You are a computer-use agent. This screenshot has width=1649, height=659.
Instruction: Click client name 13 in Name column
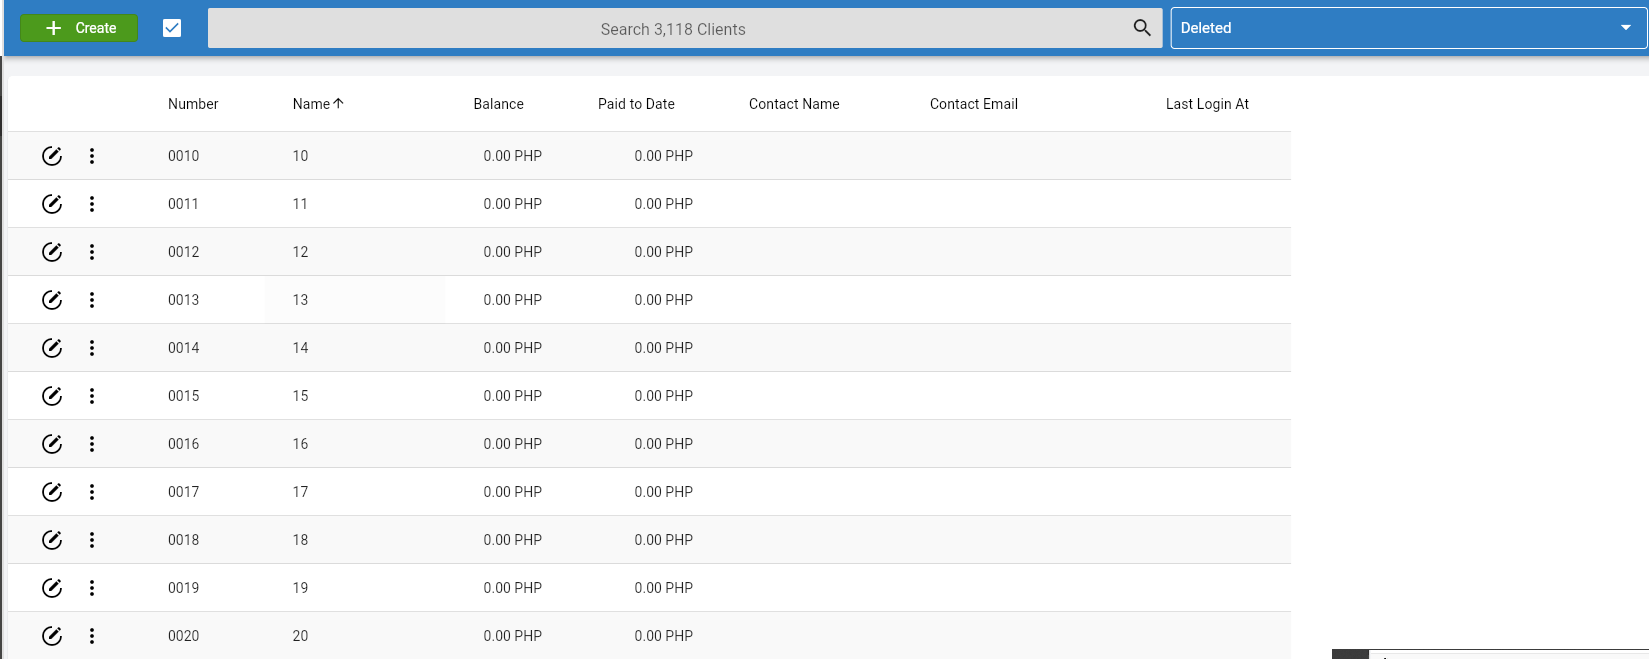click(300, 300)
